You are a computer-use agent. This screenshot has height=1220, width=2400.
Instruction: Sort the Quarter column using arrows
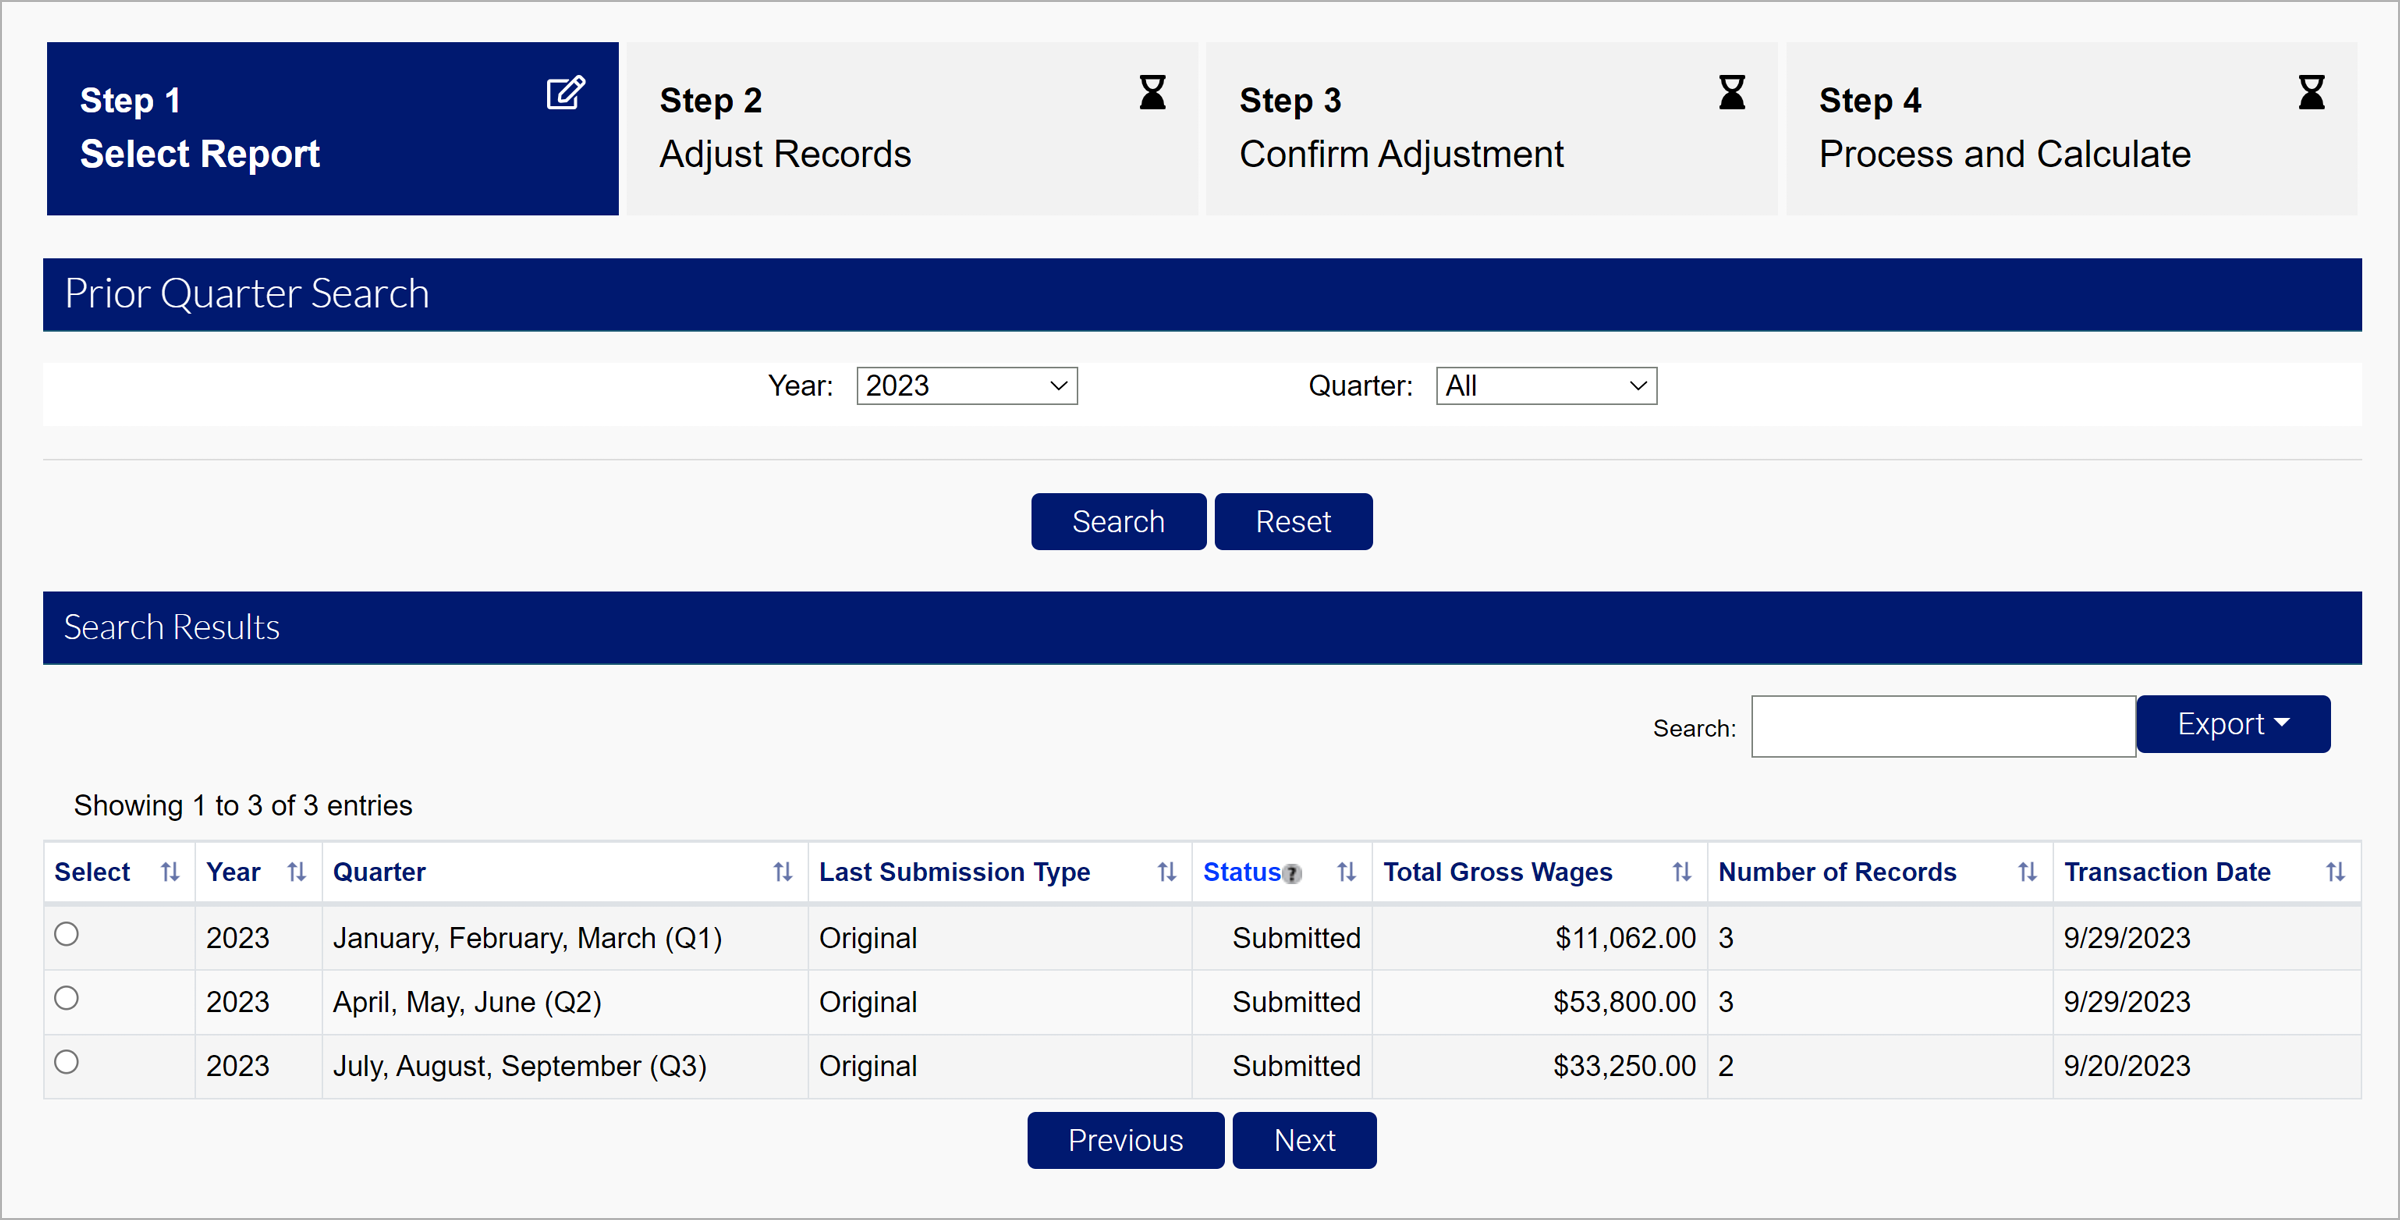[x=782, y=872]
